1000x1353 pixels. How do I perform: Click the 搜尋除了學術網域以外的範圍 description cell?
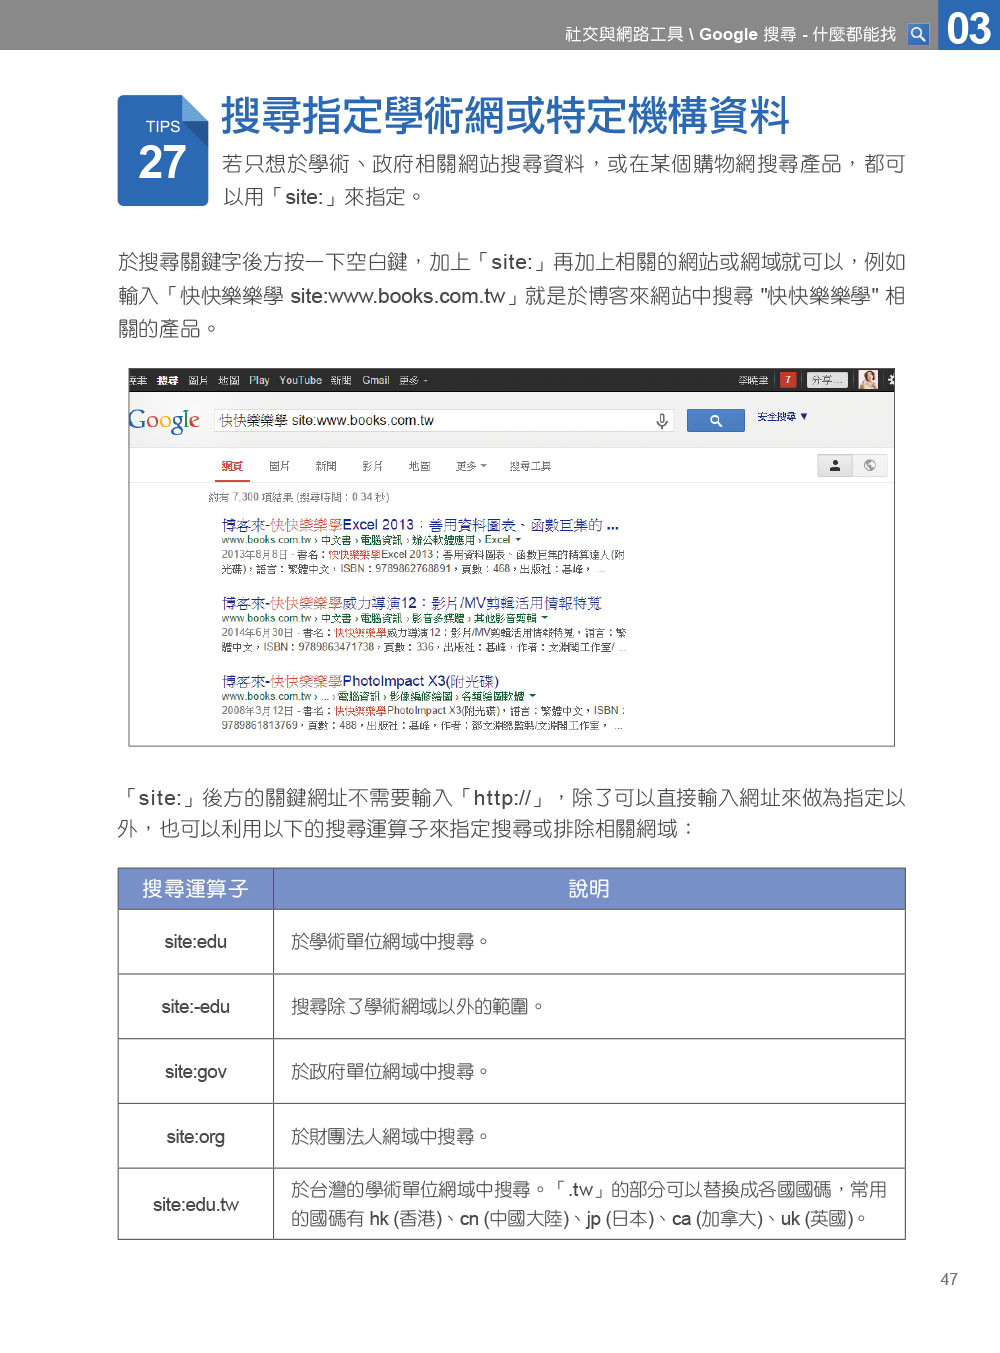coord(589,1007)
